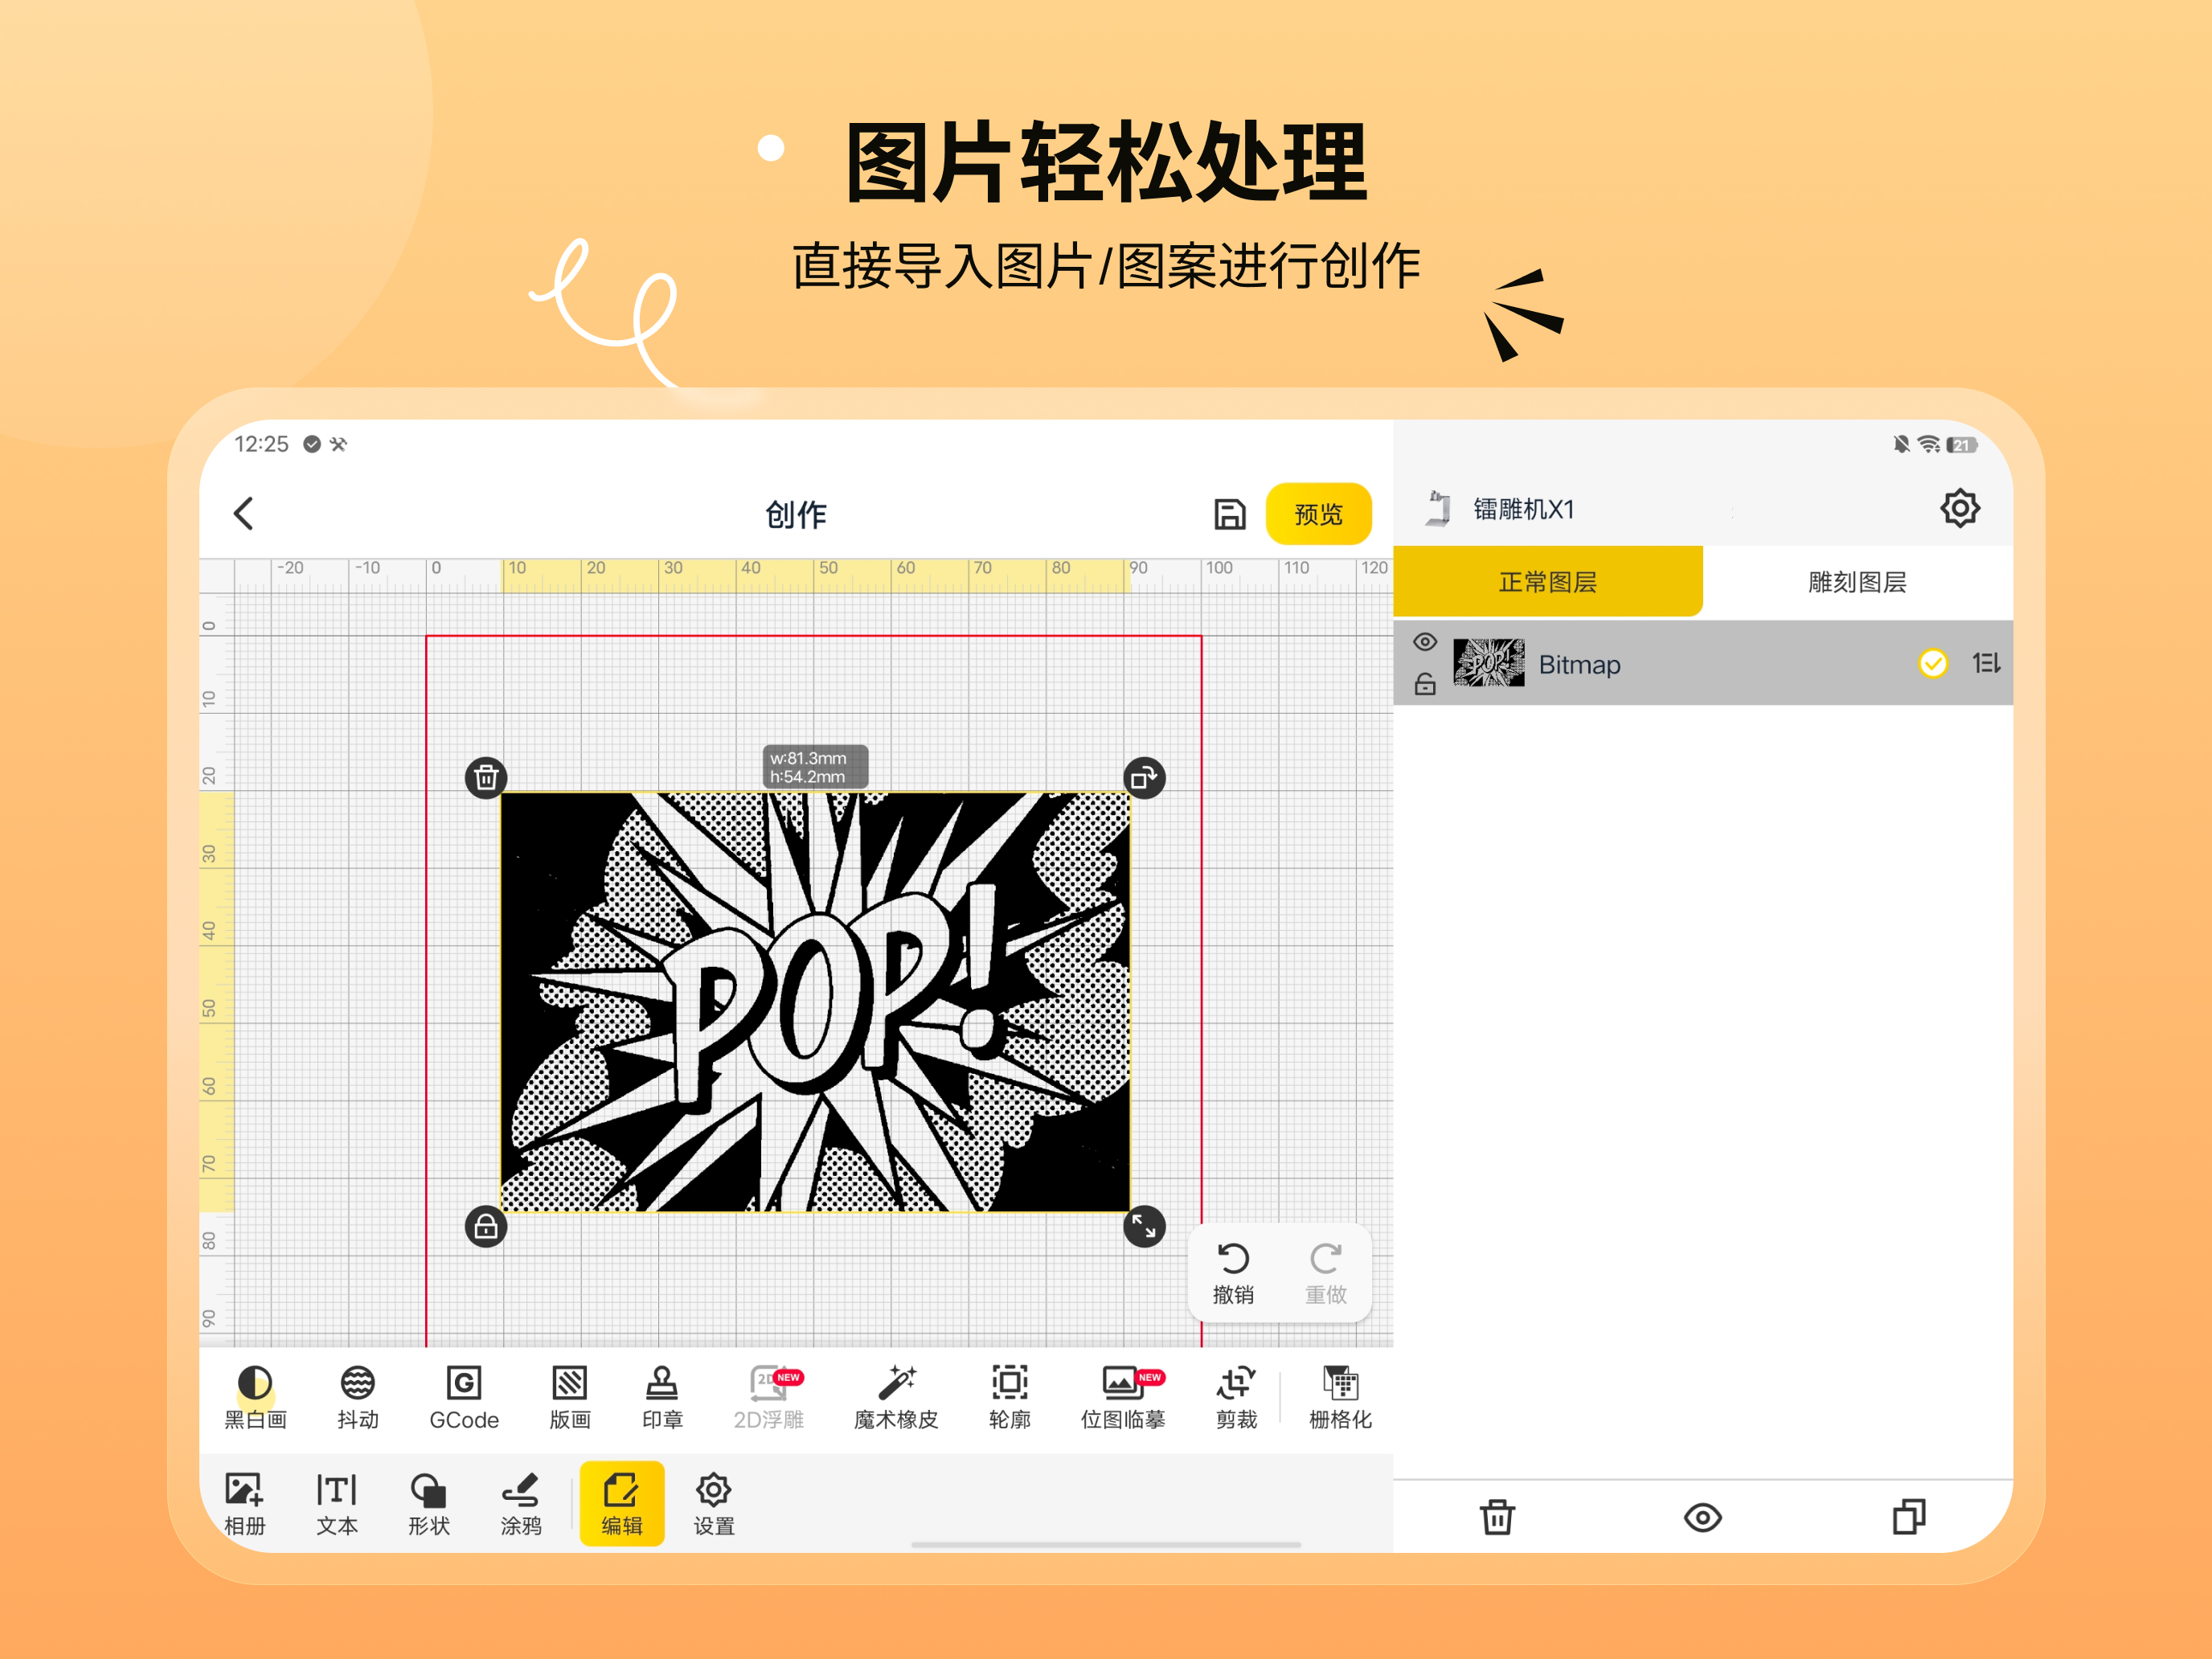This screenshot has width=2212, height=1659.
Task: Open the 位图临摹 bitmap trace tool
Action: [1123, 1397]
